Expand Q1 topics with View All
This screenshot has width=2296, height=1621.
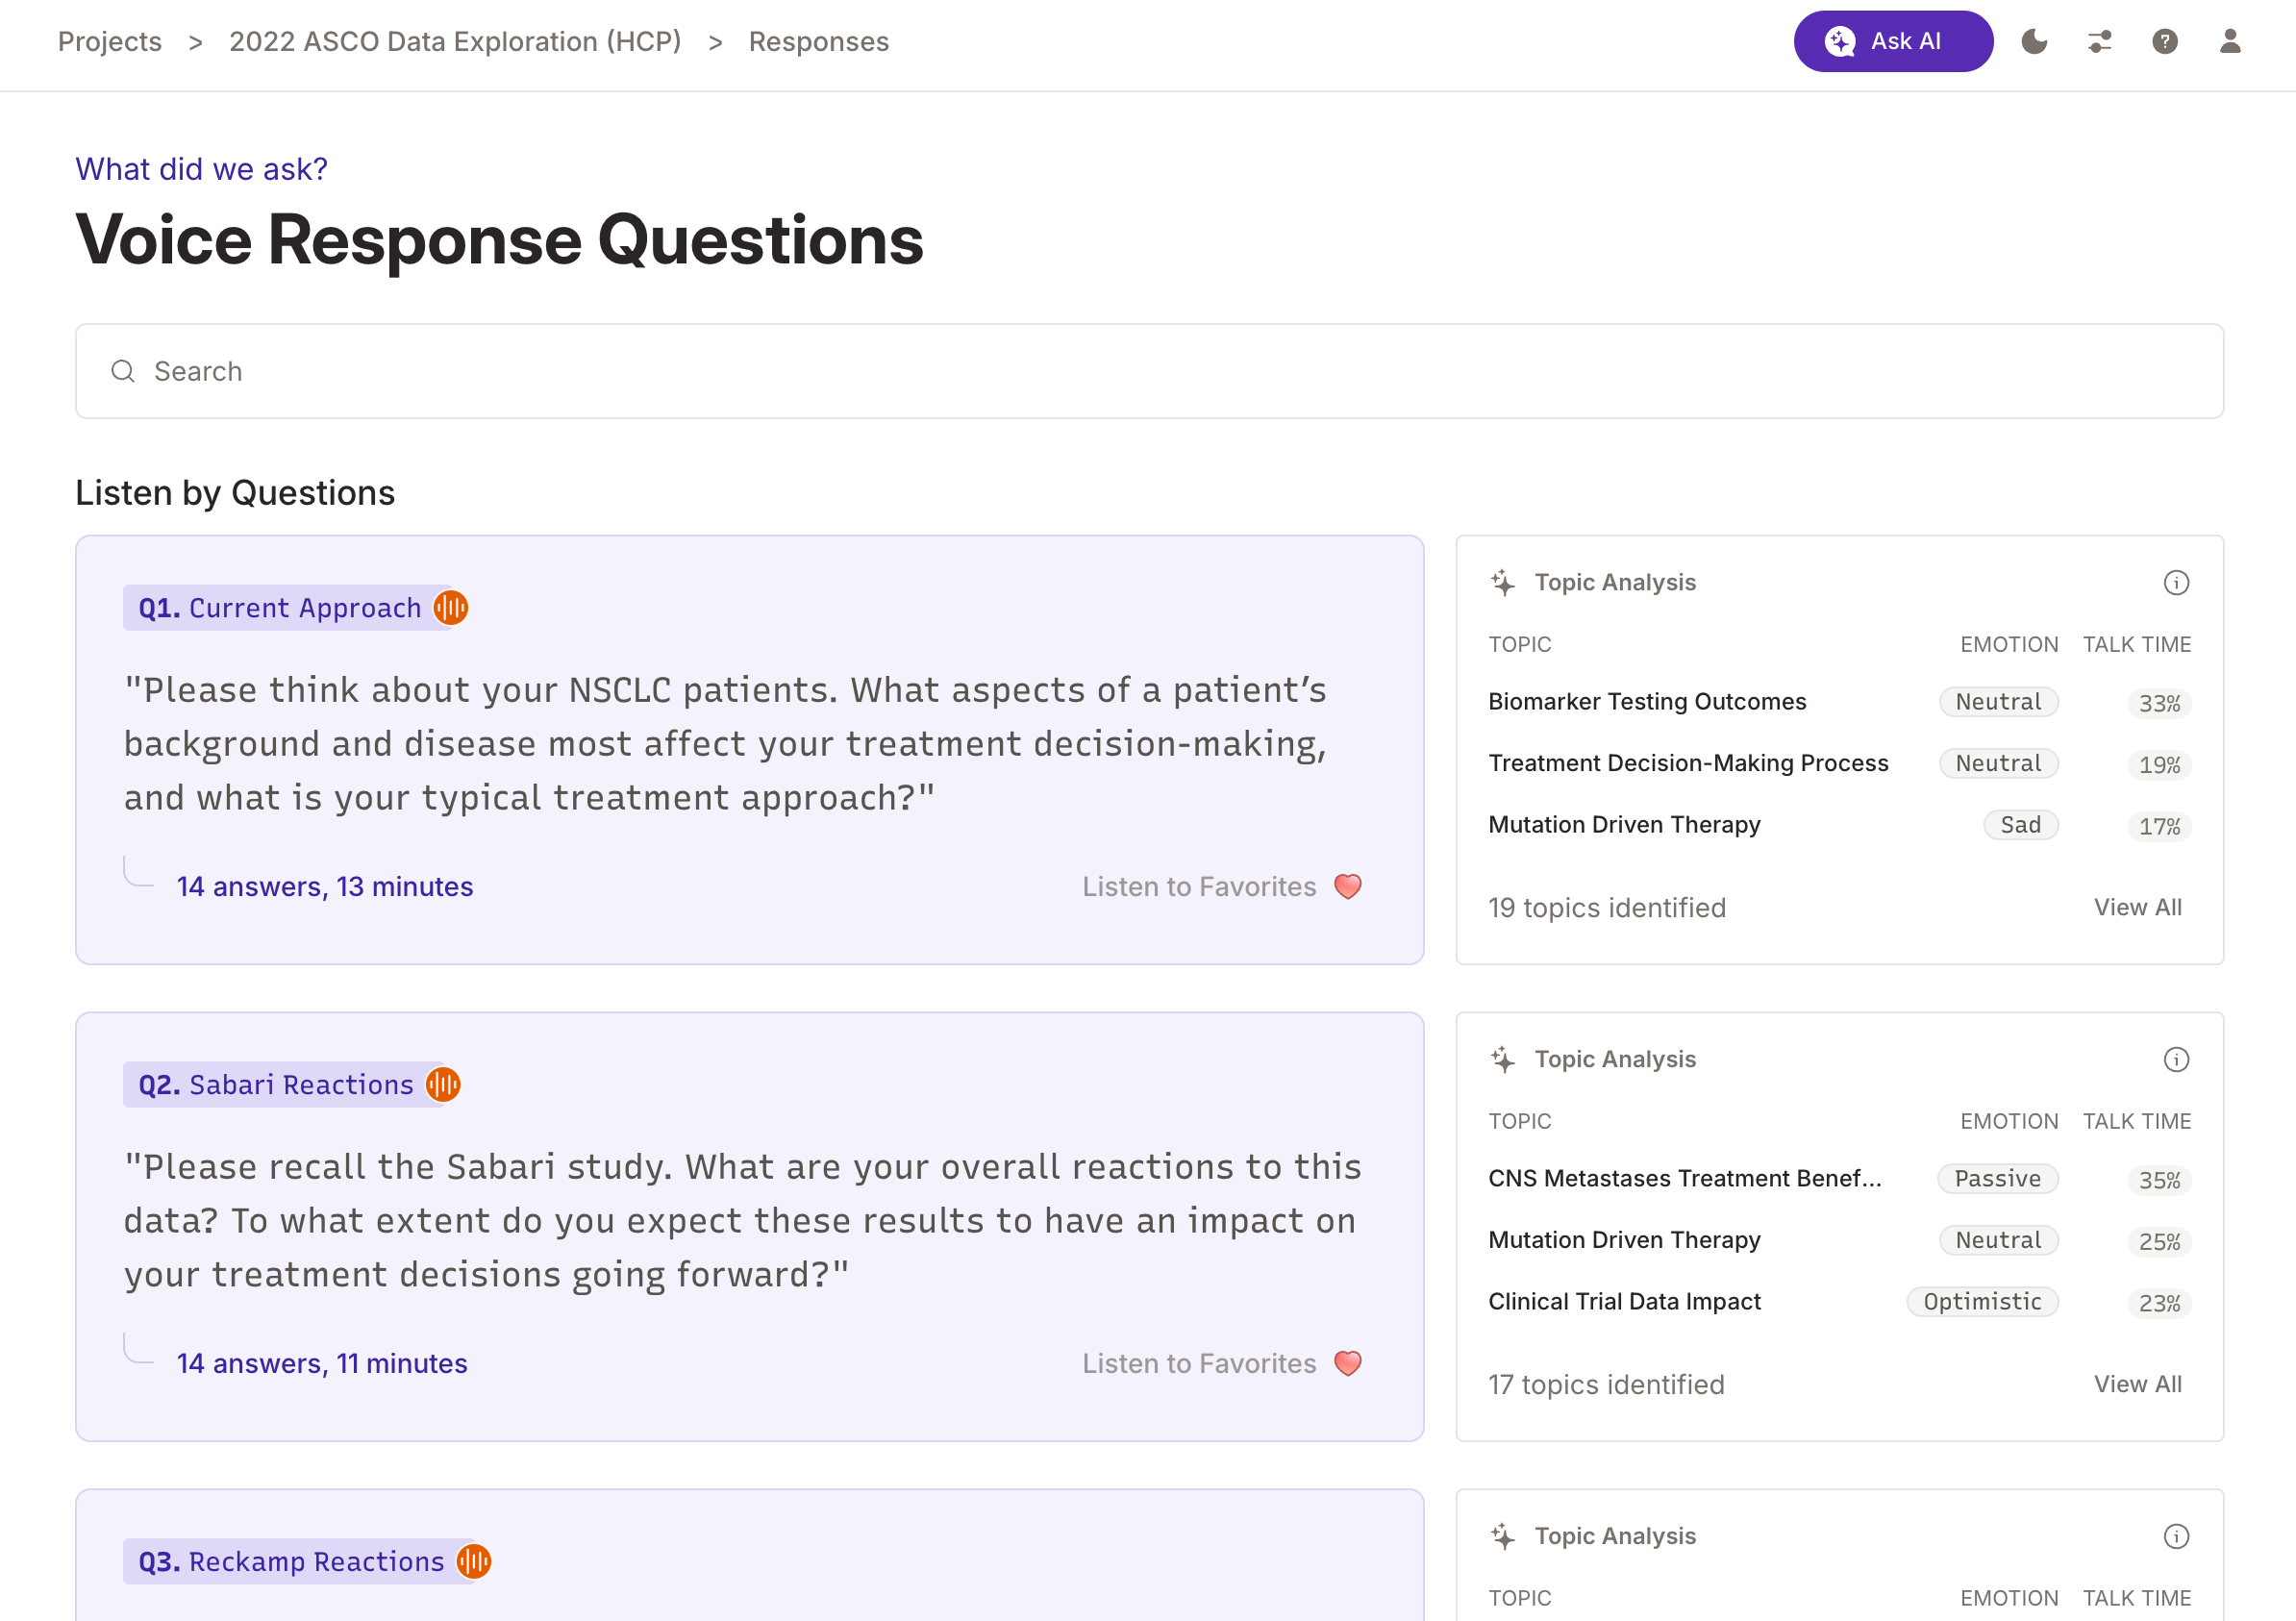tap(2137, 907)
